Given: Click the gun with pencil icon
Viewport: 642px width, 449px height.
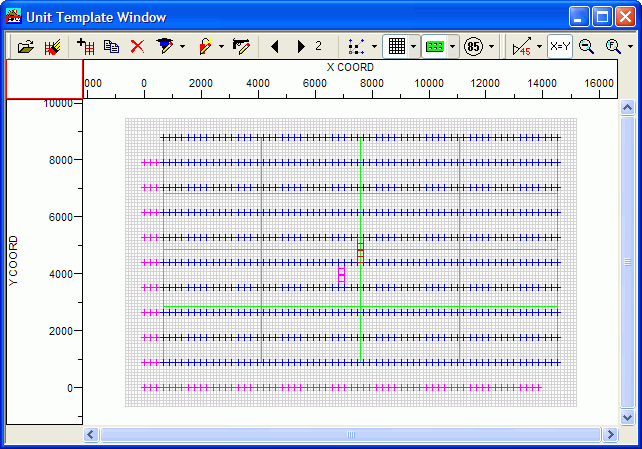Looking at the screenshot, I should 241,46.
